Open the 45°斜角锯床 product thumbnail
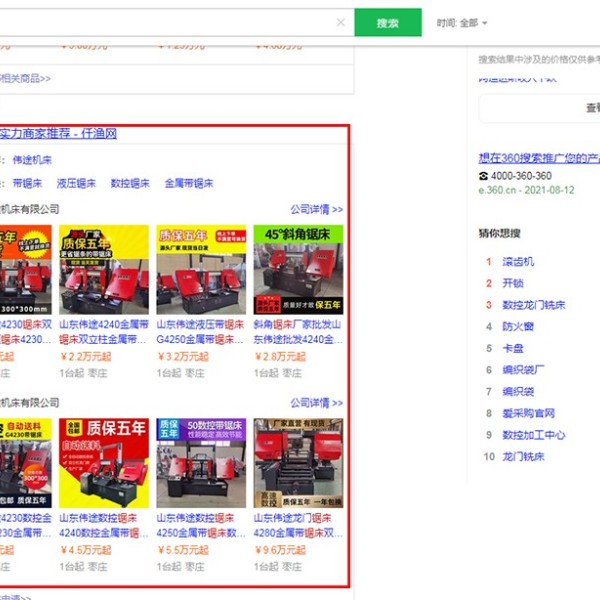This screenshot has width=600, height=600. pos(298,270)
